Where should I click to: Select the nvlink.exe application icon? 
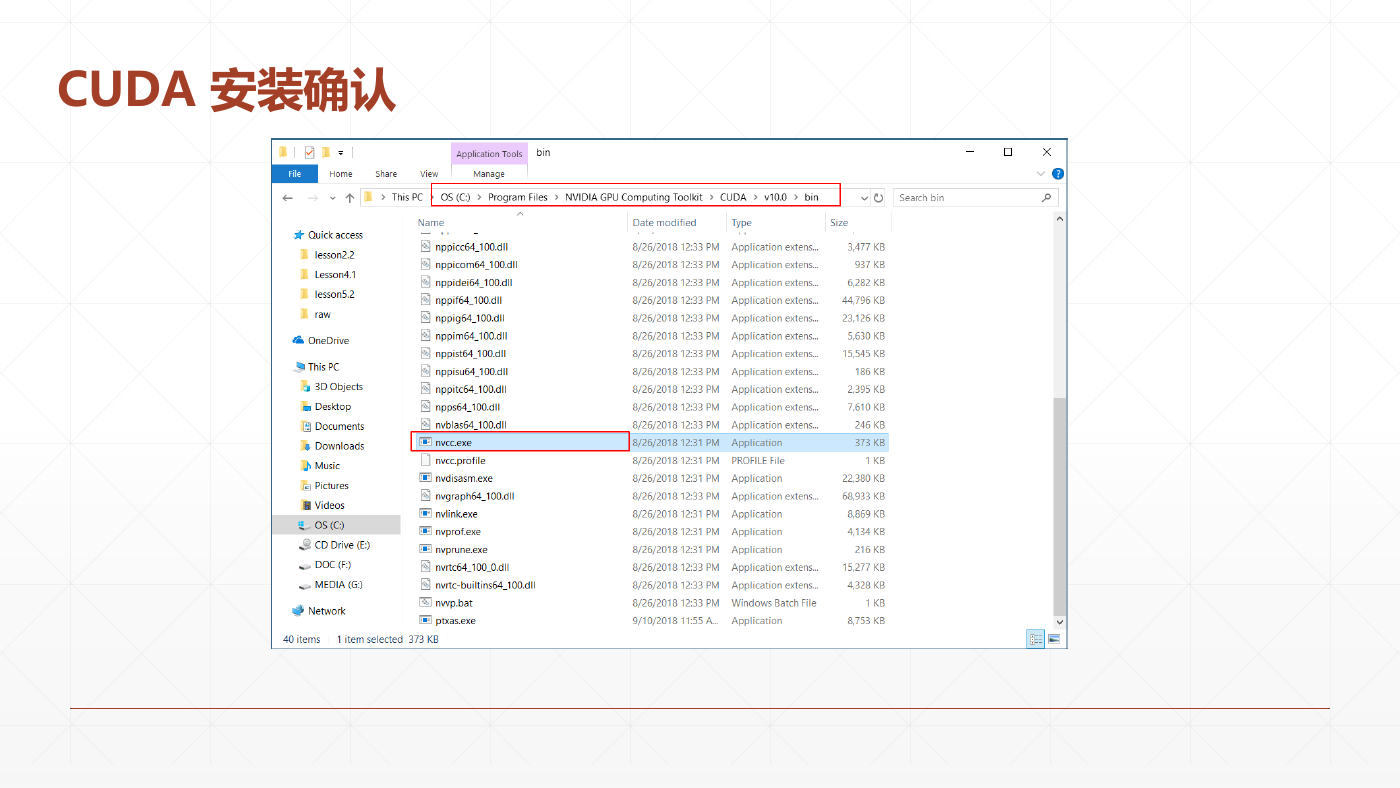pyautogui.click(x=426, y=514)
